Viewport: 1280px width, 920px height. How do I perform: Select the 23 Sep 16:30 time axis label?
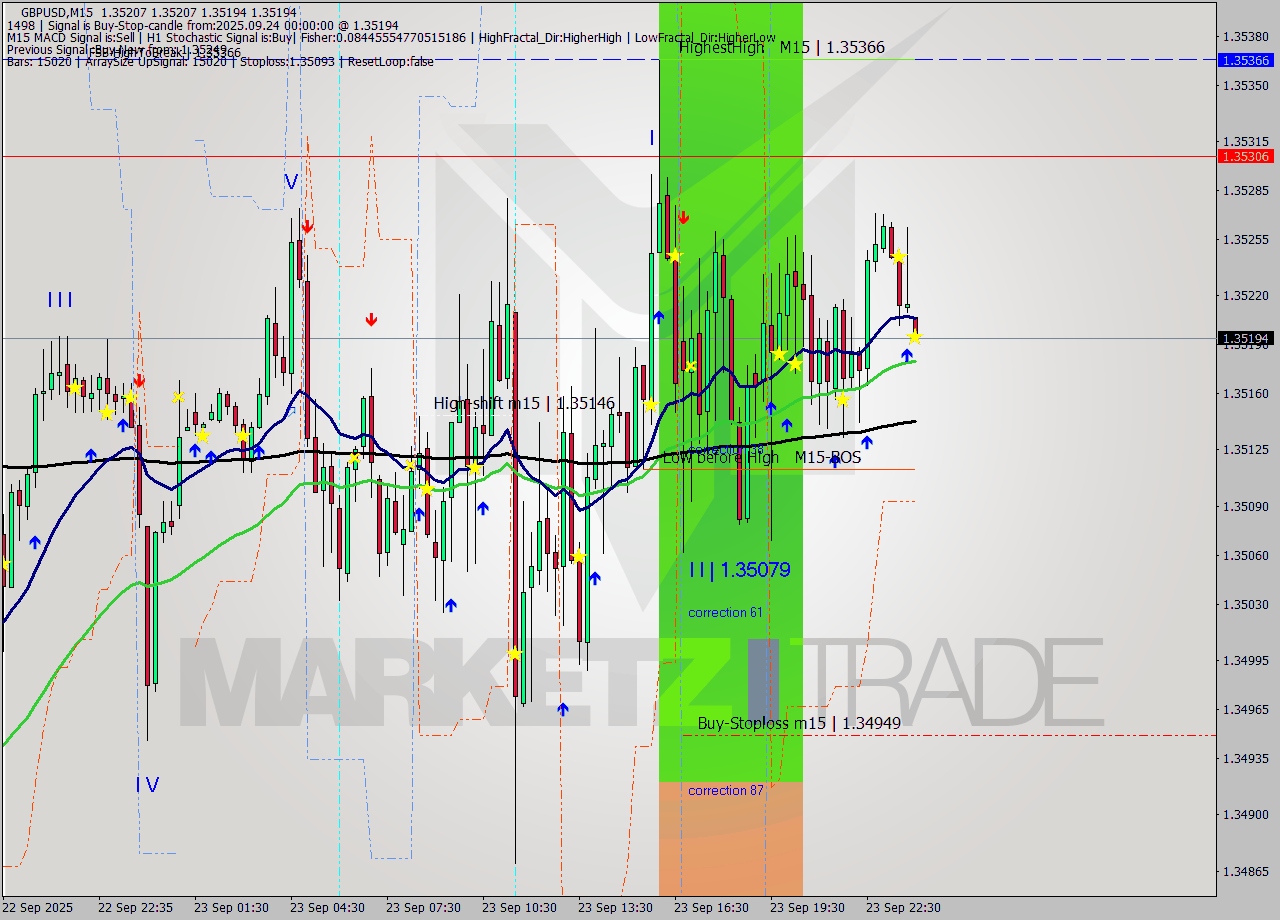point(711,908)
